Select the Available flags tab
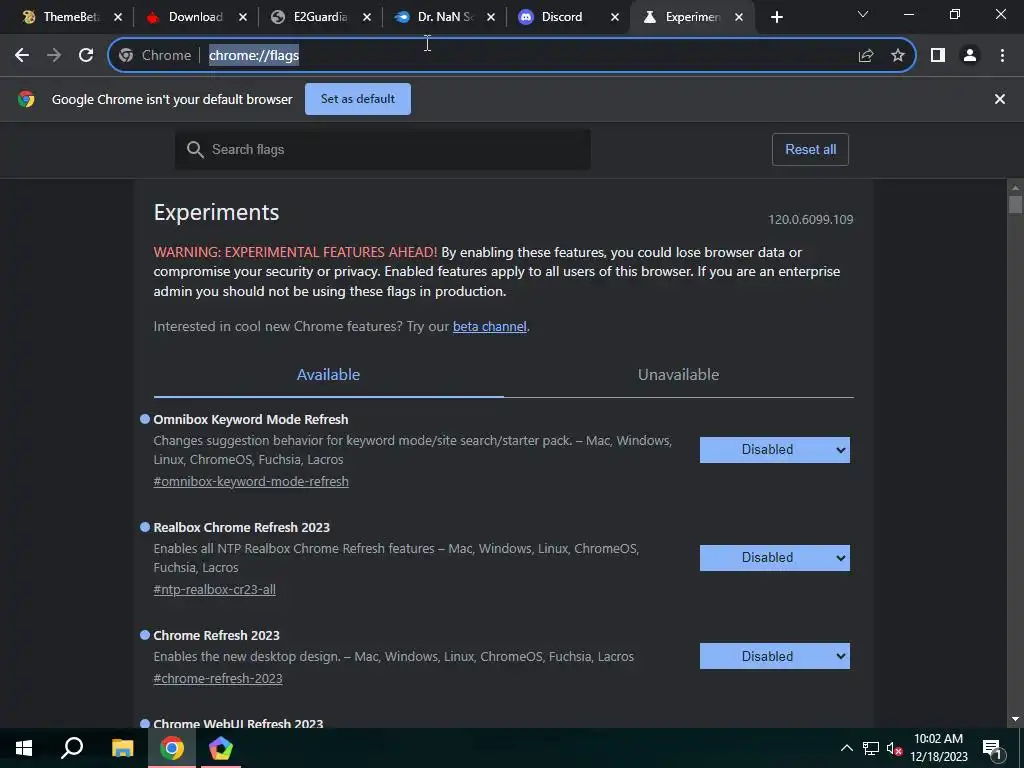 [328, 375]
